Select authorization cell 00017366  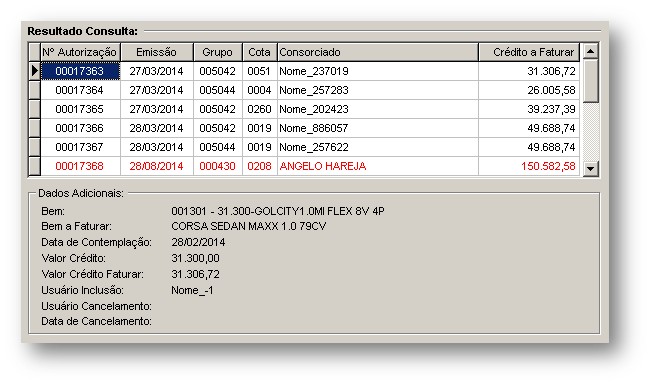pos(81,128)
